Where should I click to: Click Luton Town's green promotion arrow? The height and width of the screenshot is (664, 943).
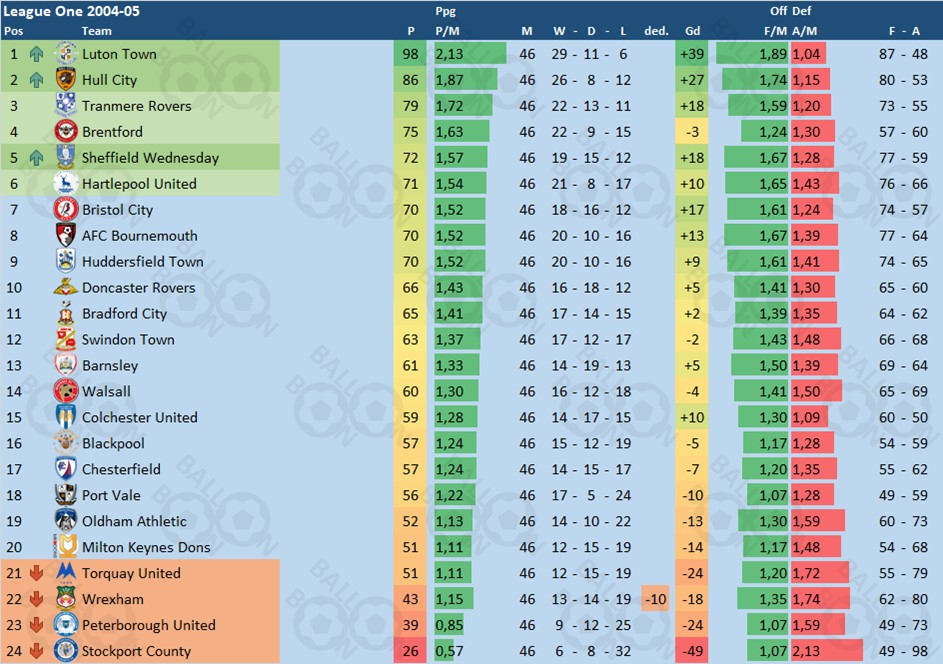point(37,54)
